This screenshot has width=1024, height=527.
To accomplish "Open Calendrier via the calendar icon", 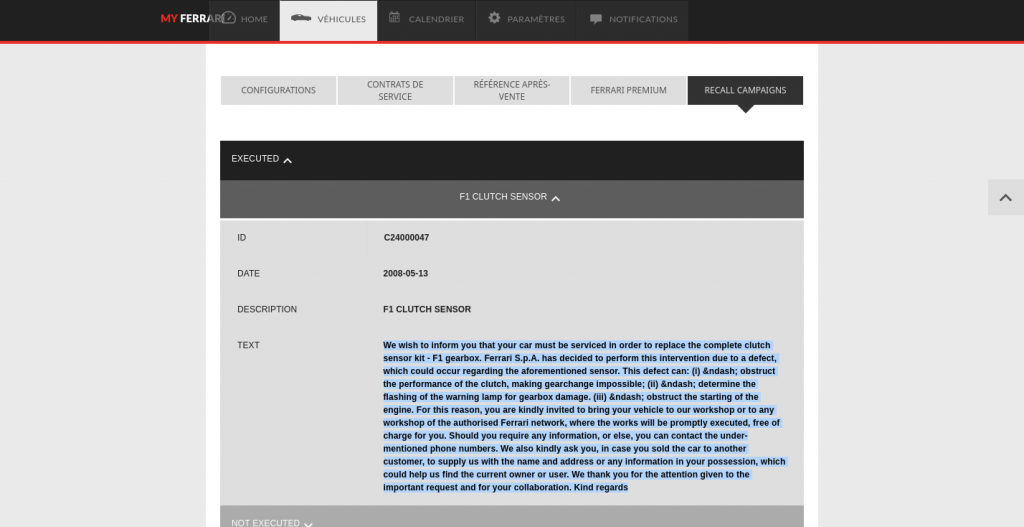I will (395, 18).
